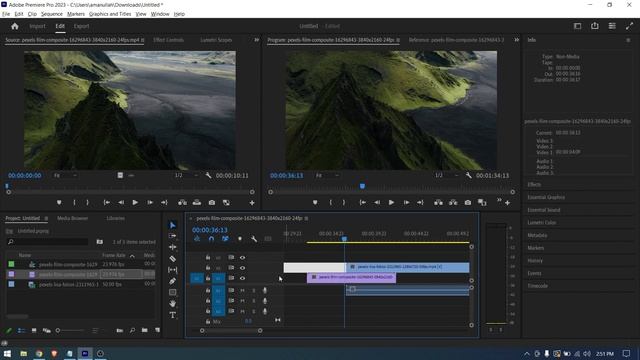Select the Razor tool
The image size is (640, 360).
coord(172,258)
